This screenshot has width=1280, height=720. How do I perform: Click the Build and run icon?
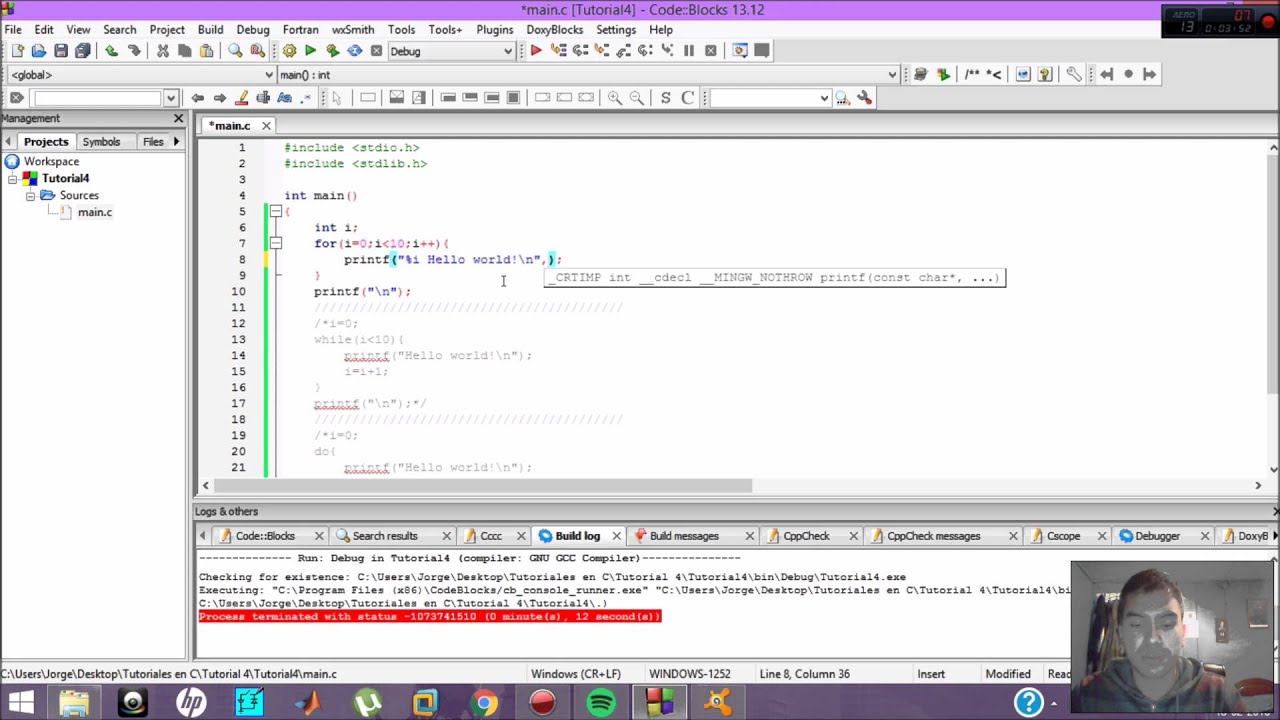(333, 51)
